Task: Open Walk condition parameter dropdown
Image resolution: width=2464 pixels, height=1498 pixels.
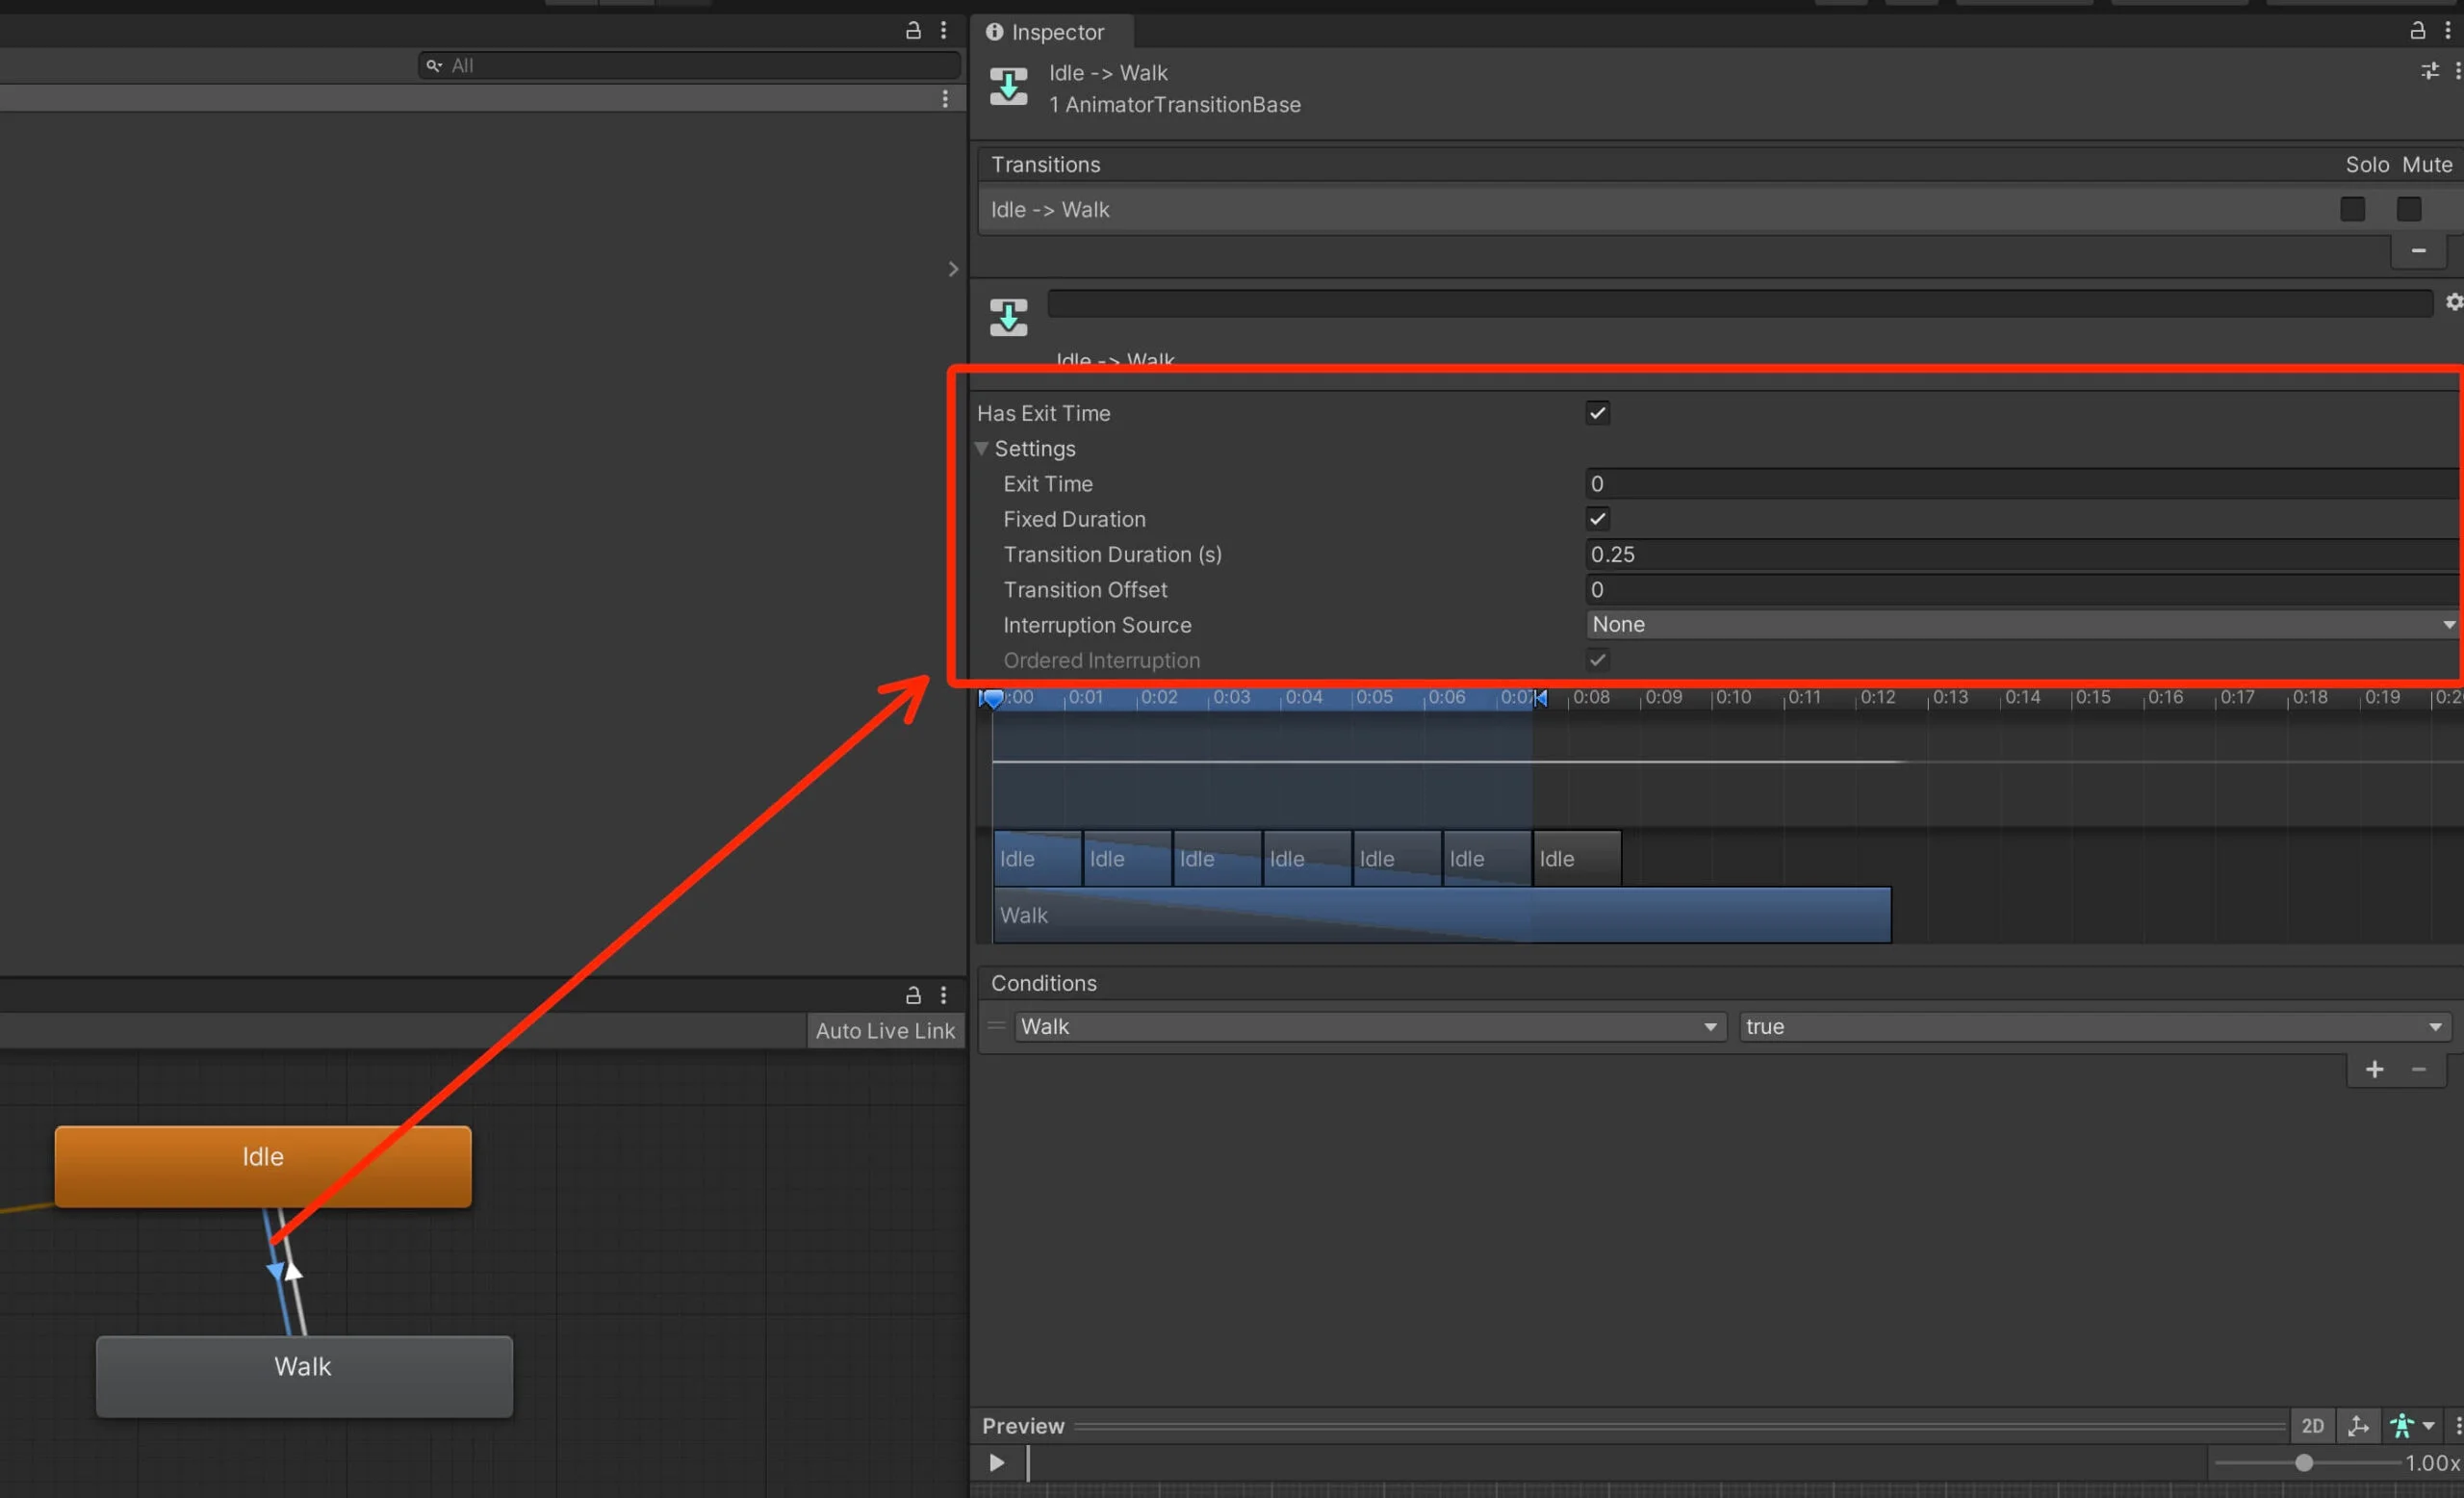Action: coord(1370,1027)
